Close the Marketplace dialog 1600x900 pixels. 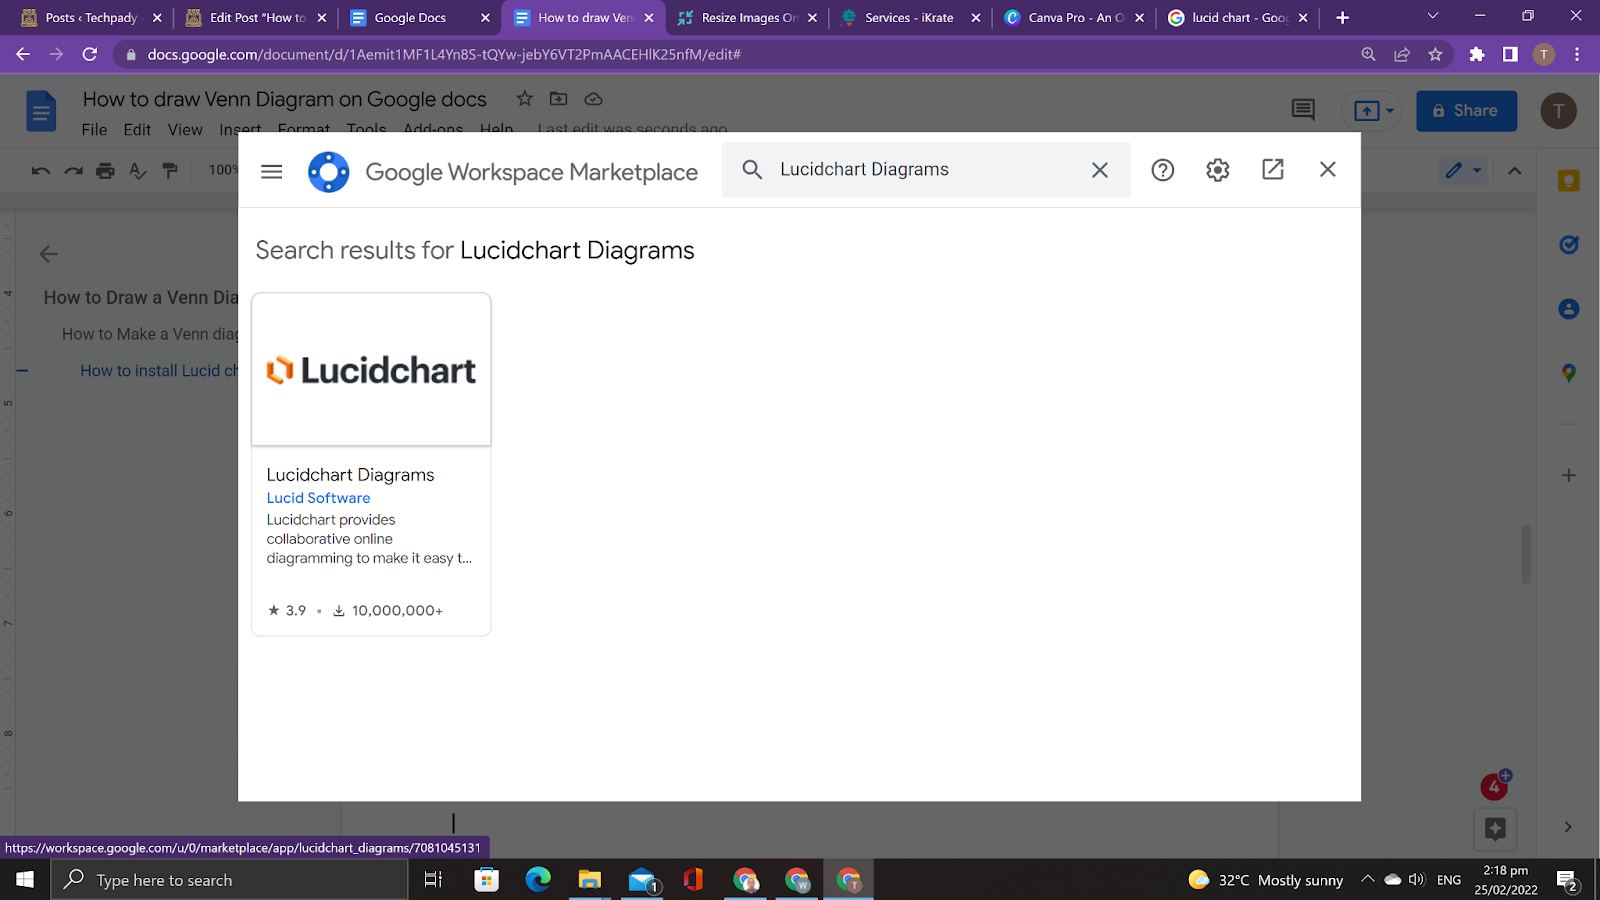(x=1328, y=170)
